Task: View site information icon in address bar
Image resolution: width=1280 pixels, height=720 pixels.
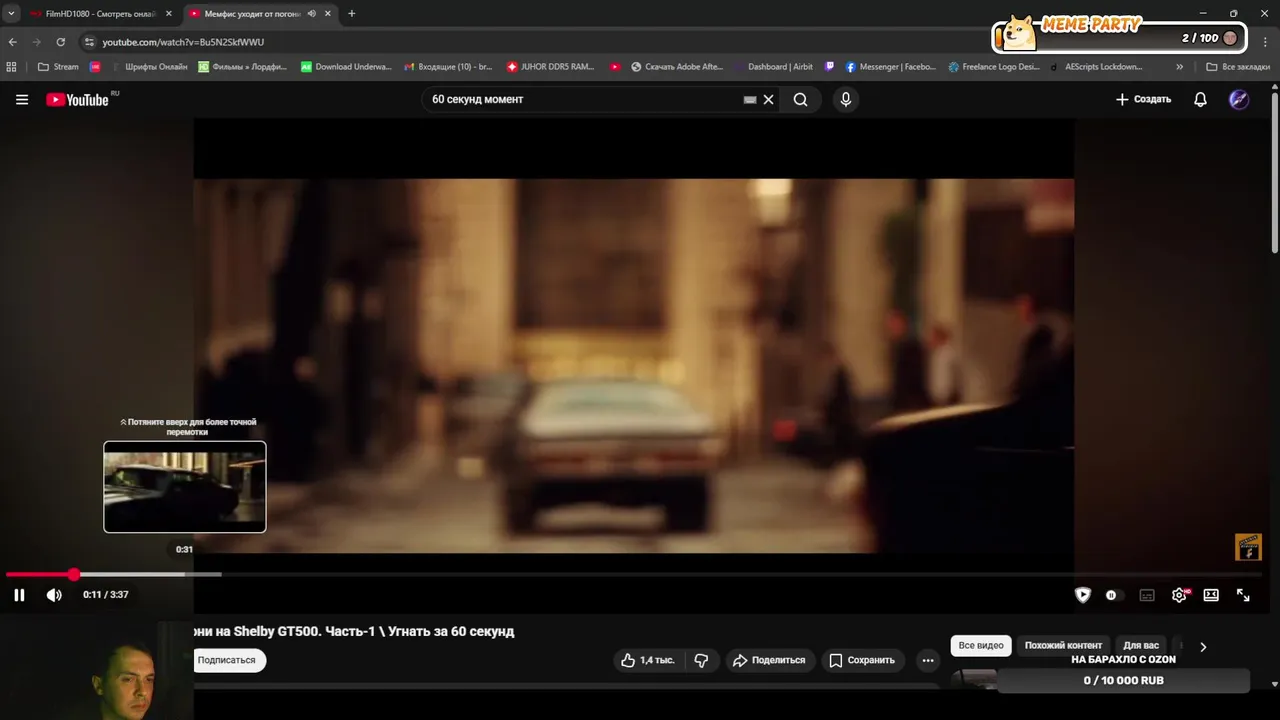Action: coord(89,42)
